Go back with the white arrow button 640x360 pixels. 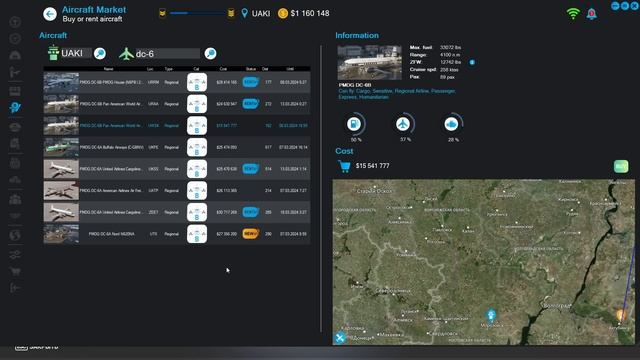tap(50, 14)
